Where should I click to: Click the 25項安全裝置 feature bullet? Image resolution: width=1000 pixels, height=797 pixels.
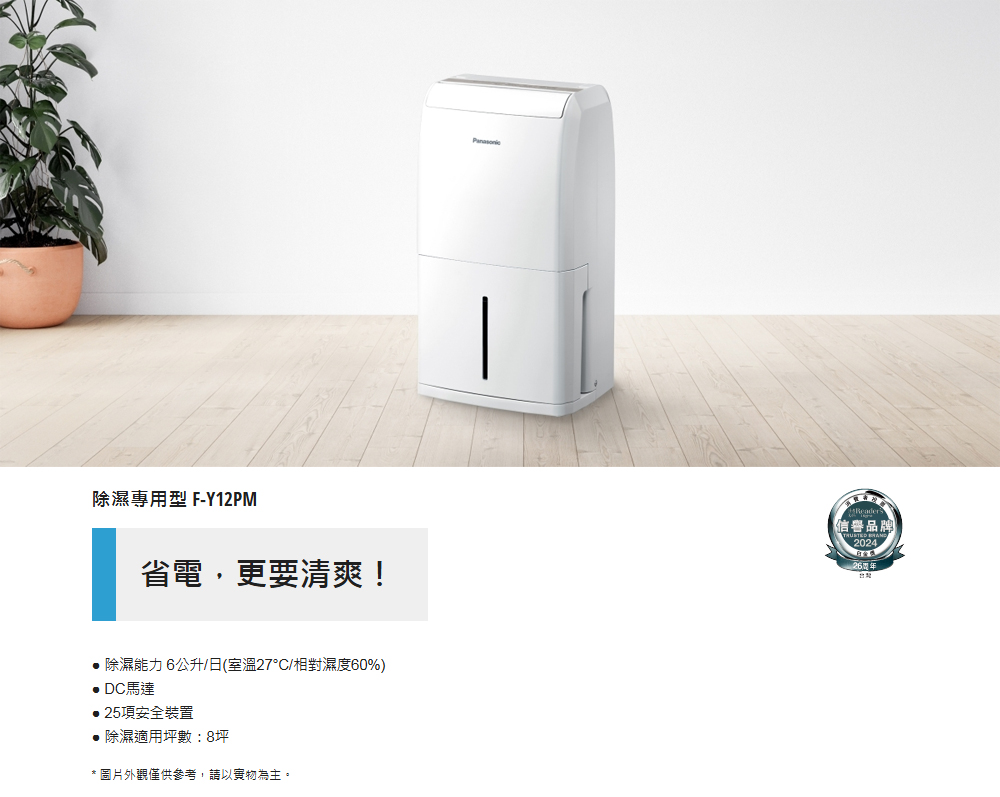[x=143, y=713]
